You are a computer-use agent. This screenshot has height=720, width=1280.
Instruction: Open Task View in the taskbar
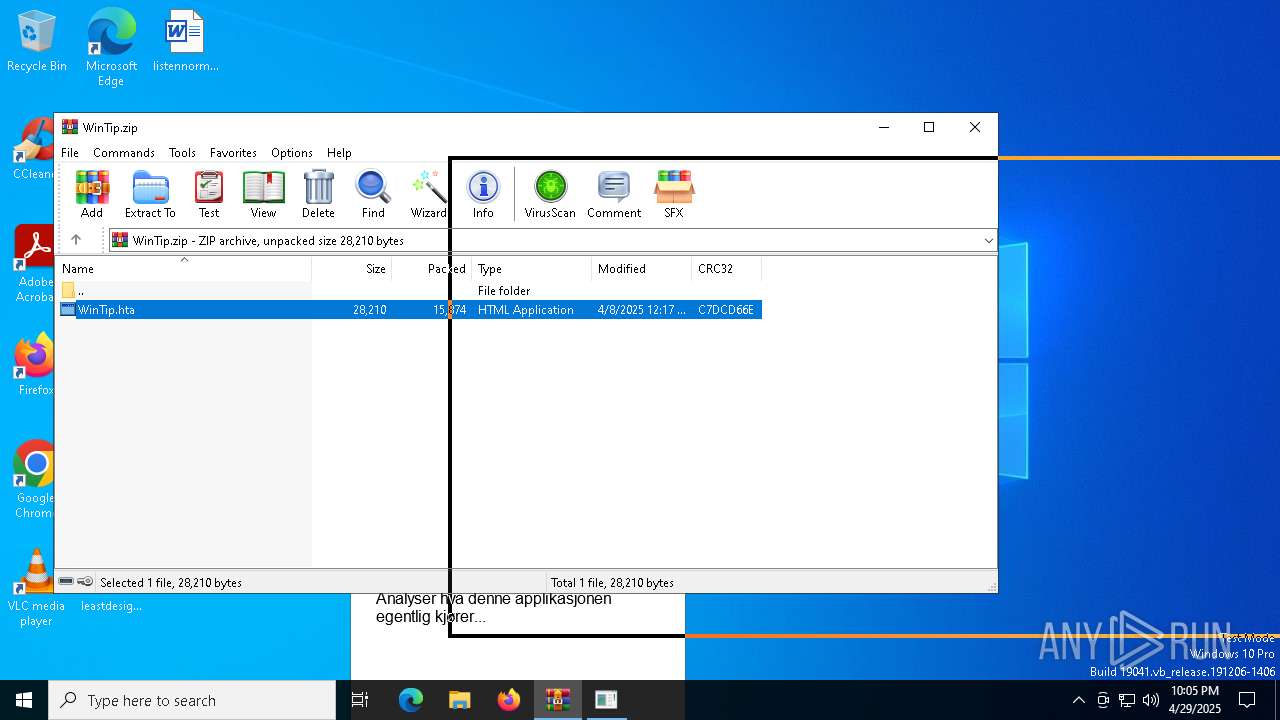360,700
